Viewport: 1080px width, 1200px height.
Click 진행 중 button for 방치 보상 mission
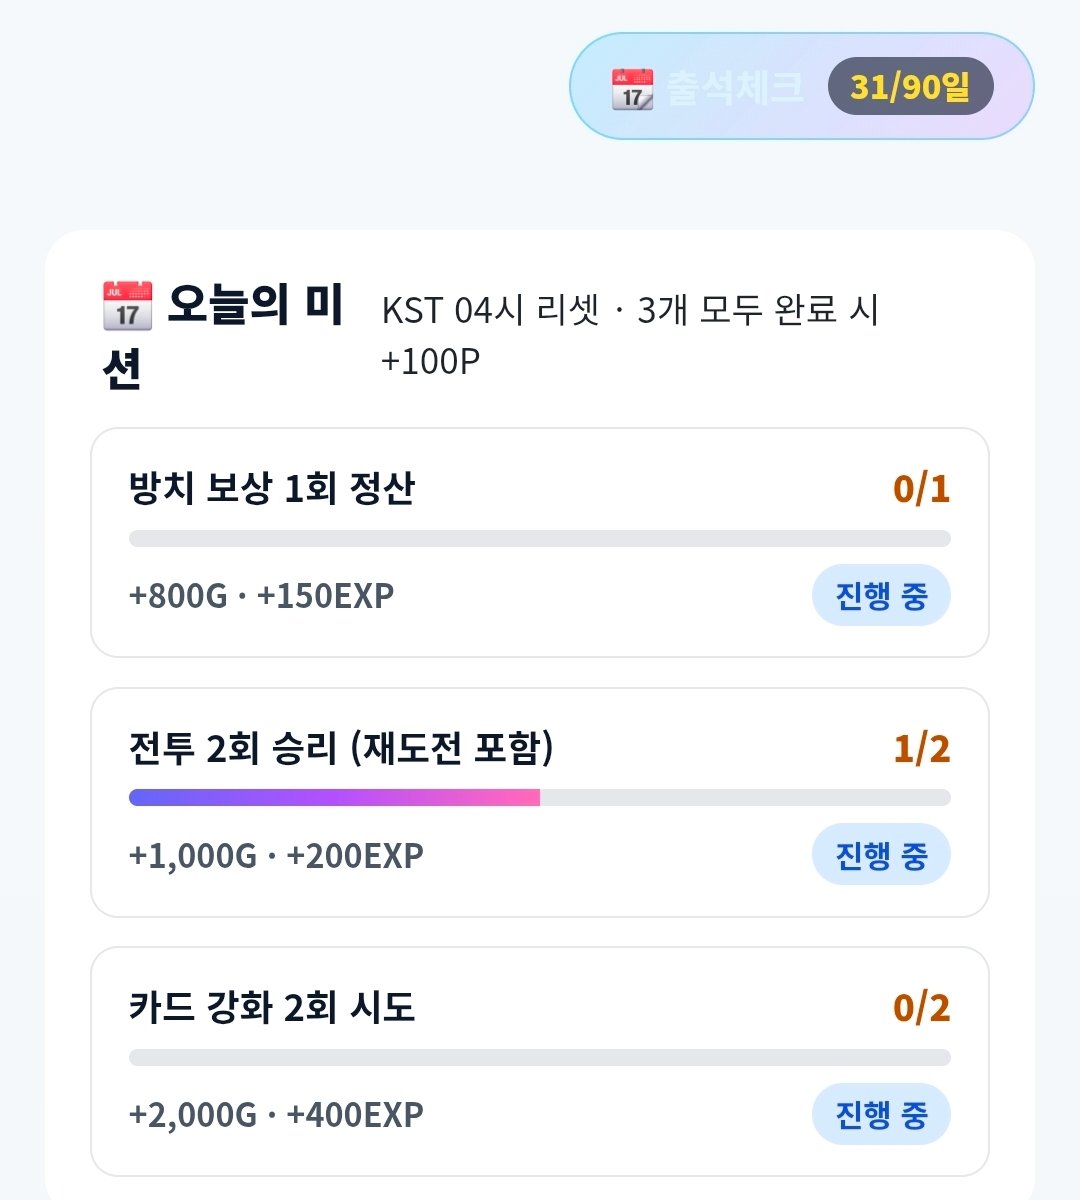point(881,596)
